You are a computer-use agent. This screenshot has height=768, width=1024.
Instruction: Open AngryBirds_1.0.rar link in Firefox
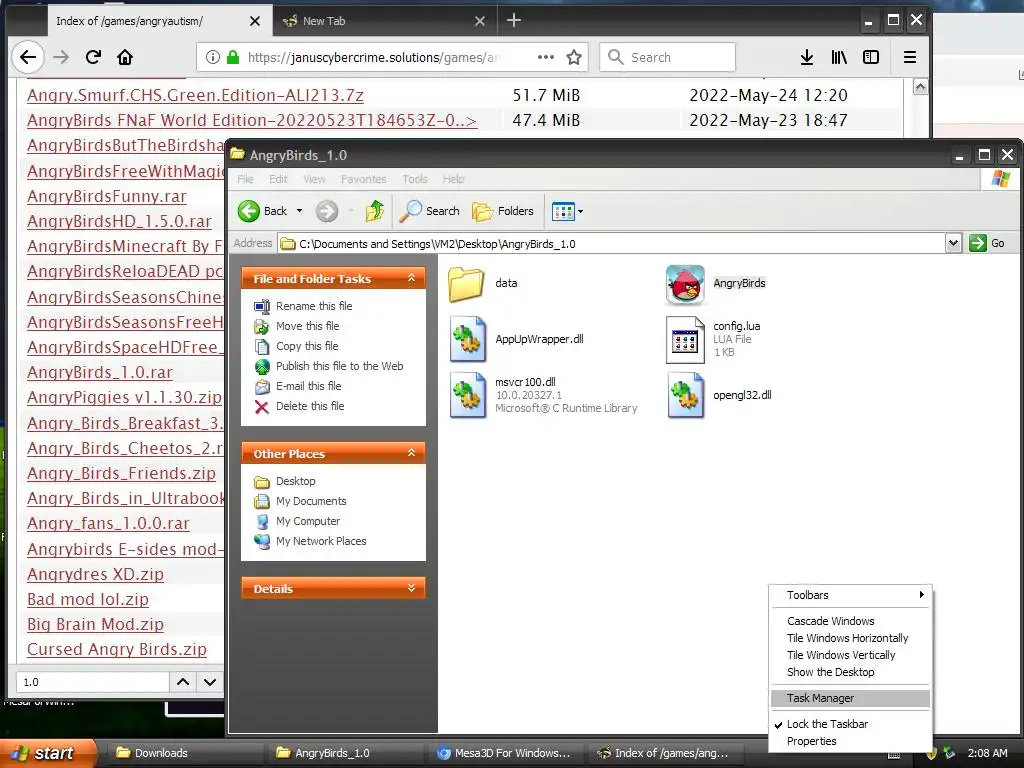pos(100,372)
